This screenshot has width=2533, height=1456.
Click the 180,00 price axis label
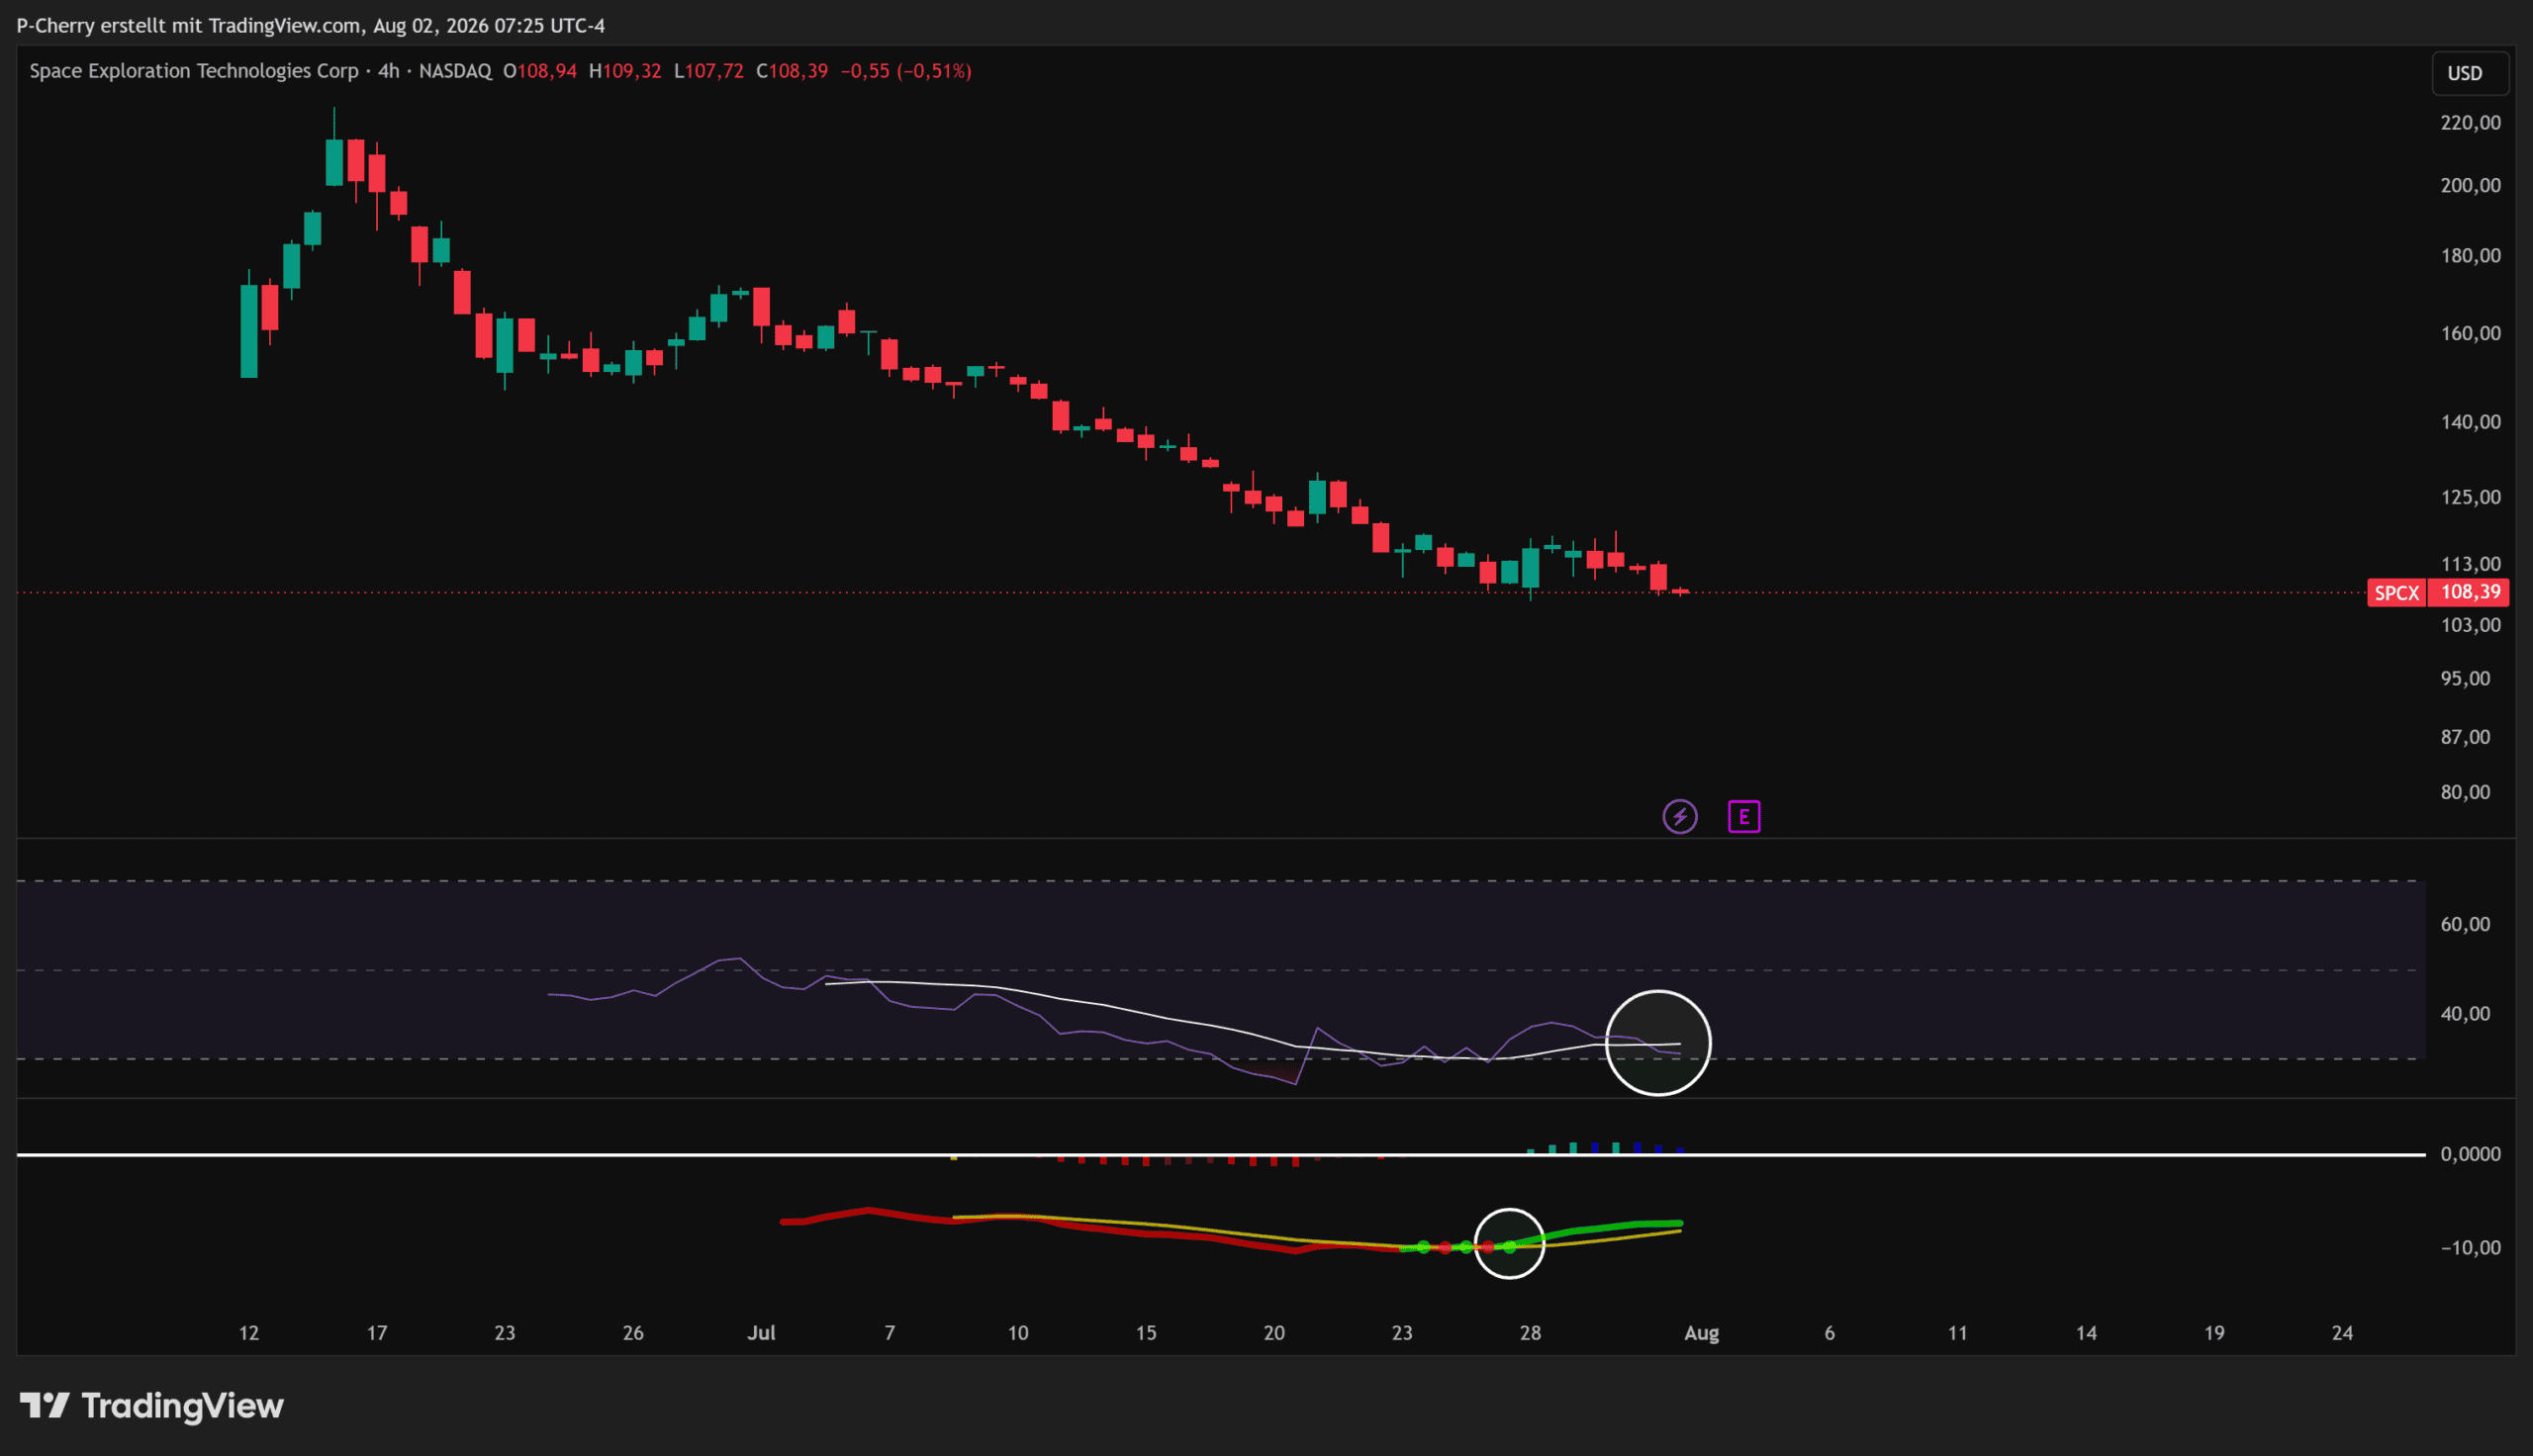coord(2470,256)
